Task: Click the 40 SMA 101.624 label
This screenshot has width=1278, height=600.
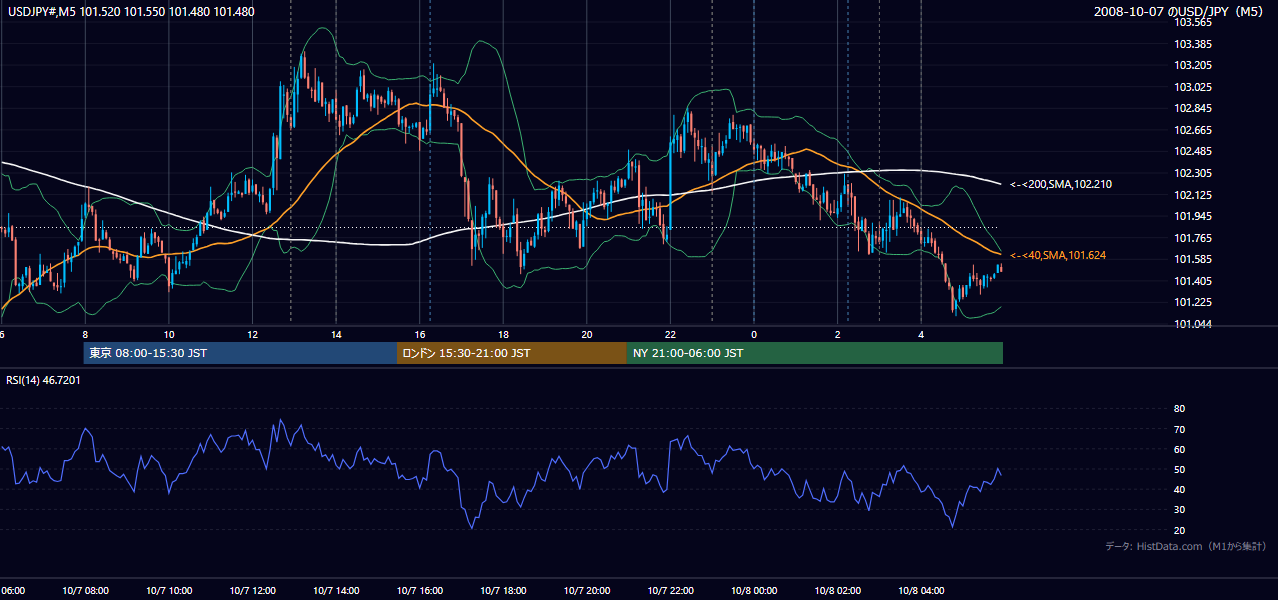Action: coord(1058,256)
